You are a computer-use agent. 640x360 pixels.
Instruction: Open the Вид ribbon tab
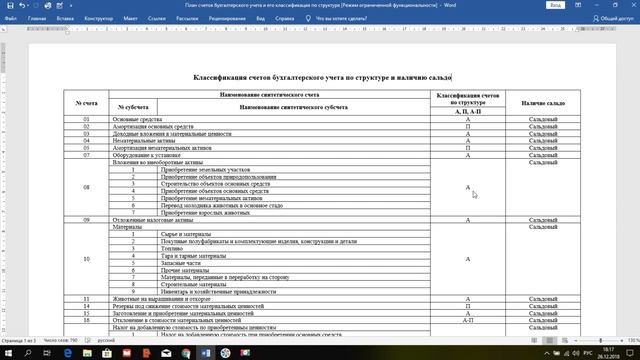pyautogui.click(x=260, y=18)
